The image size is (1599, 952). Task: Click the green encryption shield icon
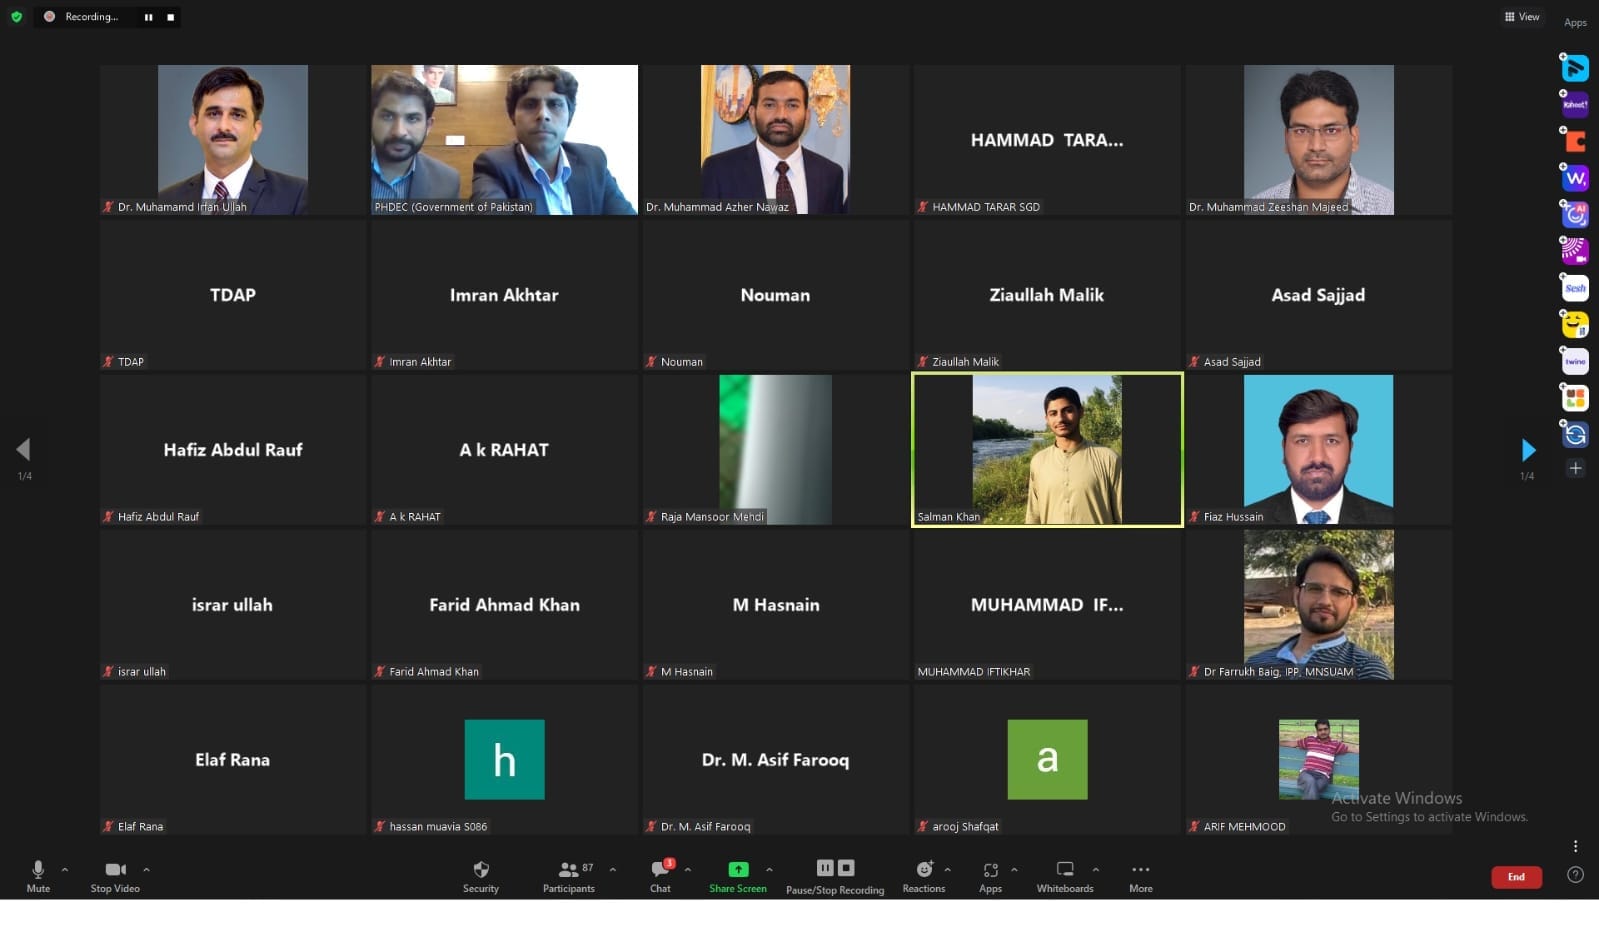16,17
